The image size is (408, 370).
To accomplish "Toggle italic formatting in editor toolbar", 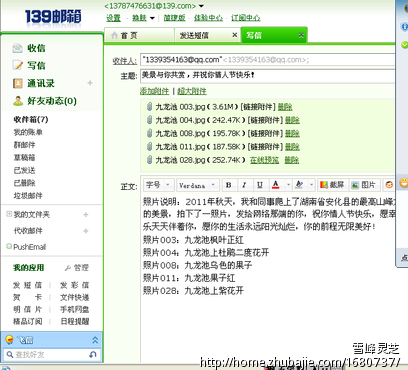I will point(244,185).
